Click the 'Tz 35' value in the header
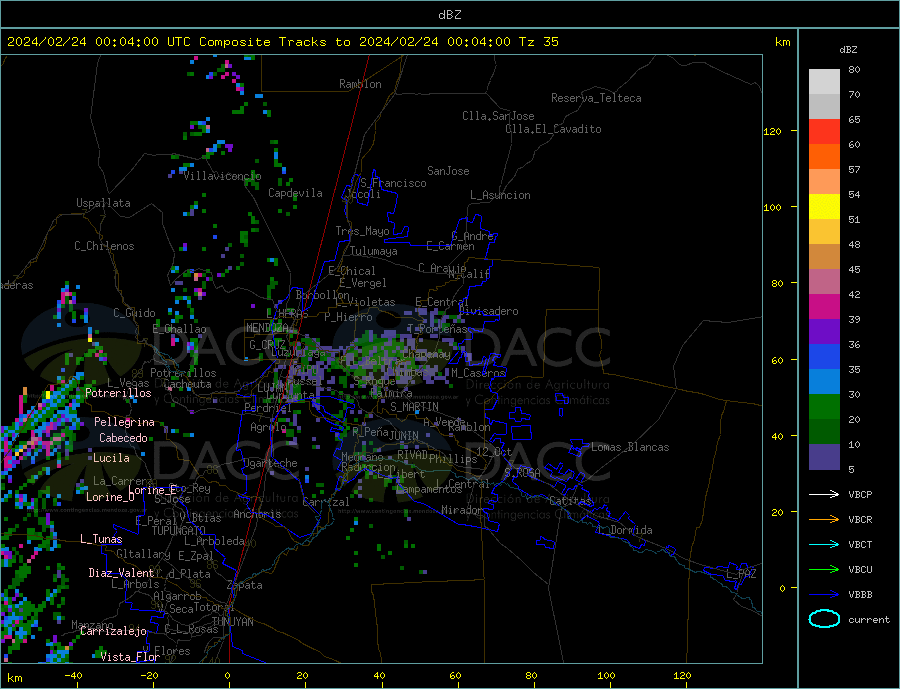This screenshot has width=900, height=689. click(x=538, y=42)
